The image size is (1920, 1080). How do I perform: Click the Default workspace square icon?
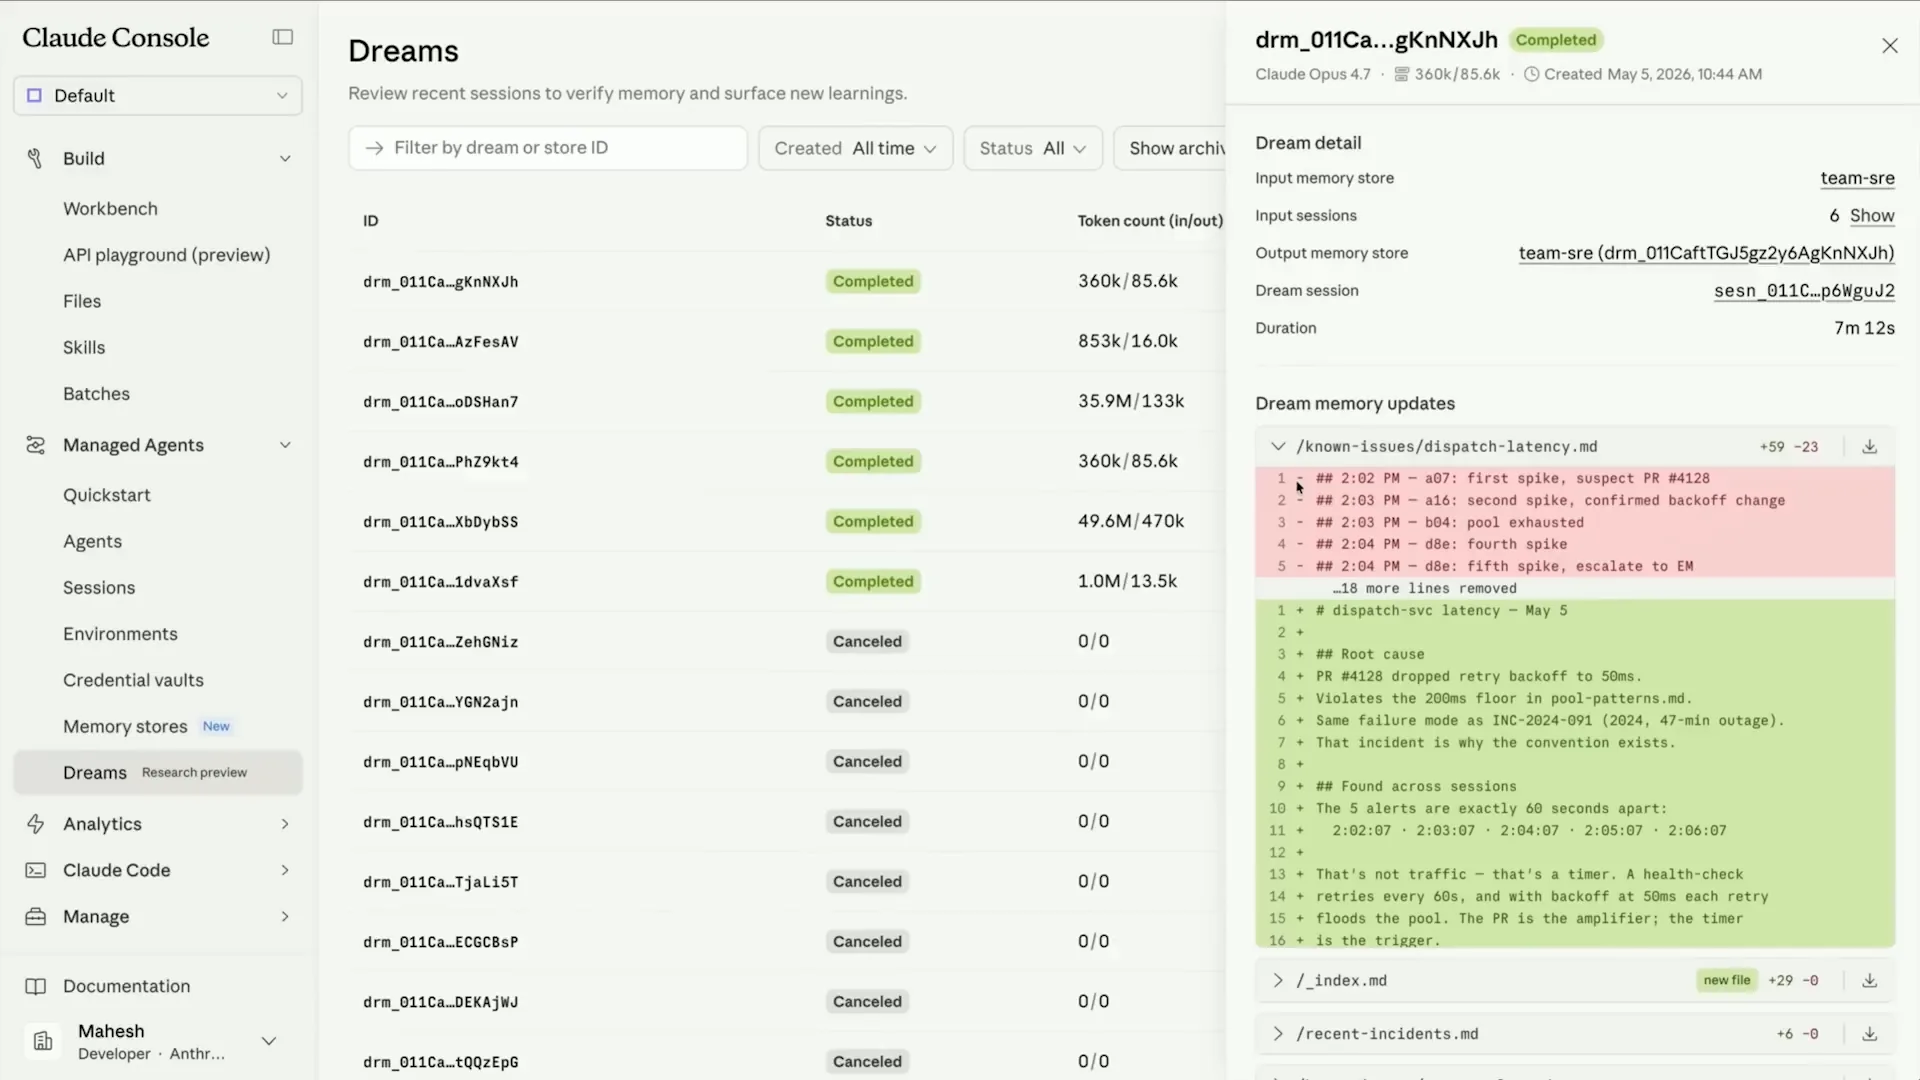pyautogui.click(x=34, y=95)
